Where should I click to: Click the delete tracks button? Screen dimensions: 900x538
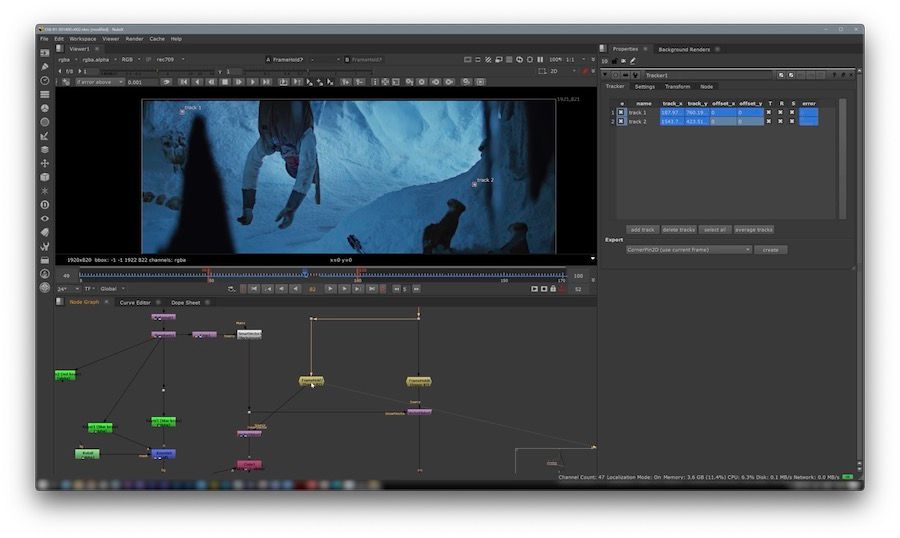click(678, 230)
